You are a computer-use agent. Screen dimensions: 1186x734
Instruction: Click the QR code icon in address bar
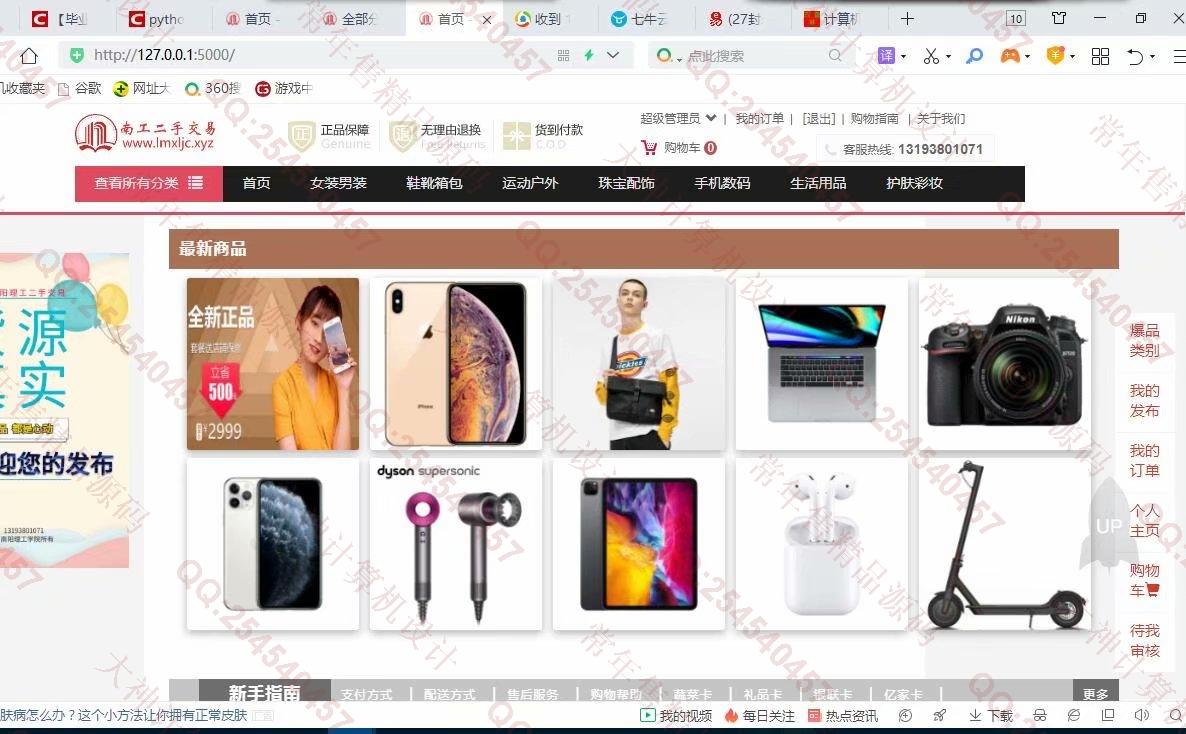coord(564,55)
